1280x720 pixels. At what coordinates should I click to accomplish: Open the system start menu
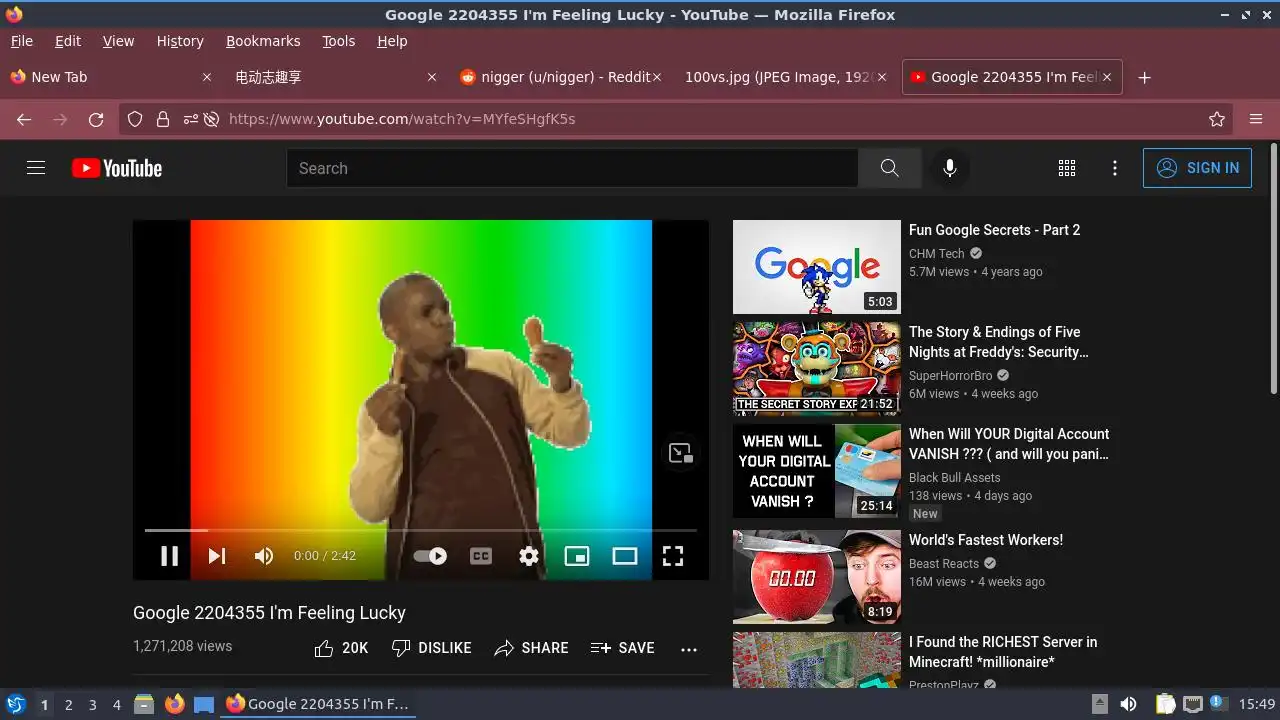[x=15, y=704]
